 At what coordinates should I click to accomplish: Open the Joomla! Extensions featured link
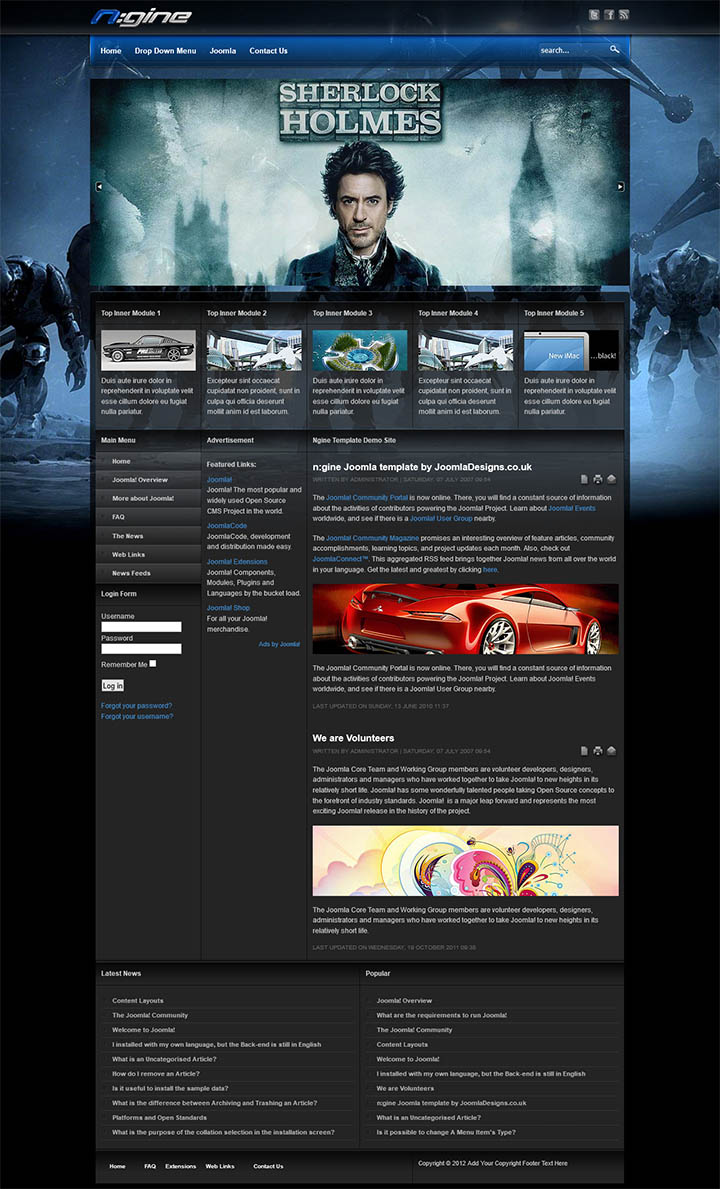tap(237, 562)
